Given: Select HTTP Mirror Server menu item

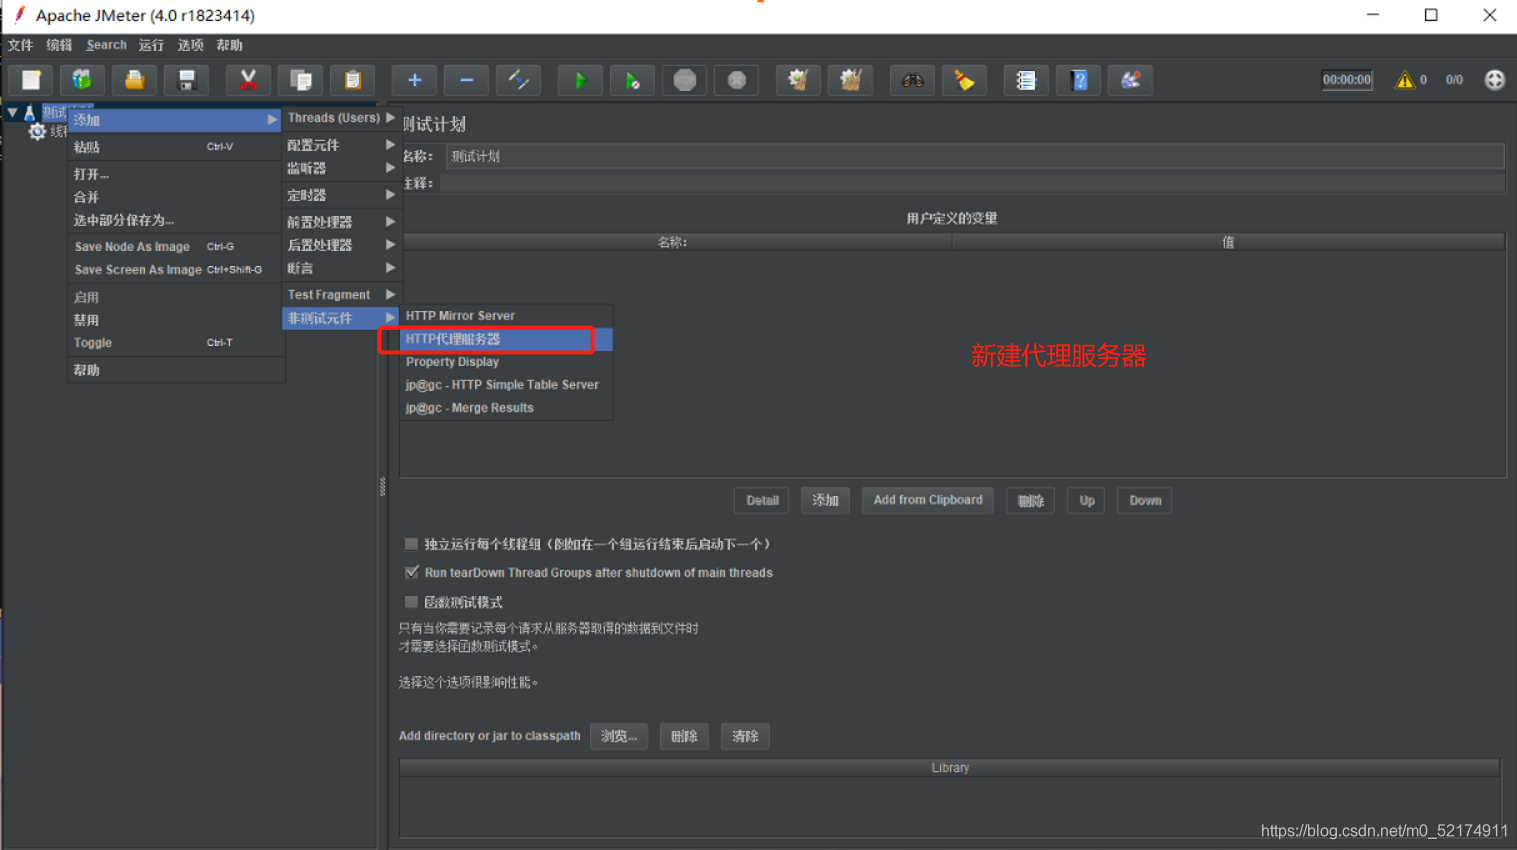Looking at the screenshot, I should tap(506, 316).
